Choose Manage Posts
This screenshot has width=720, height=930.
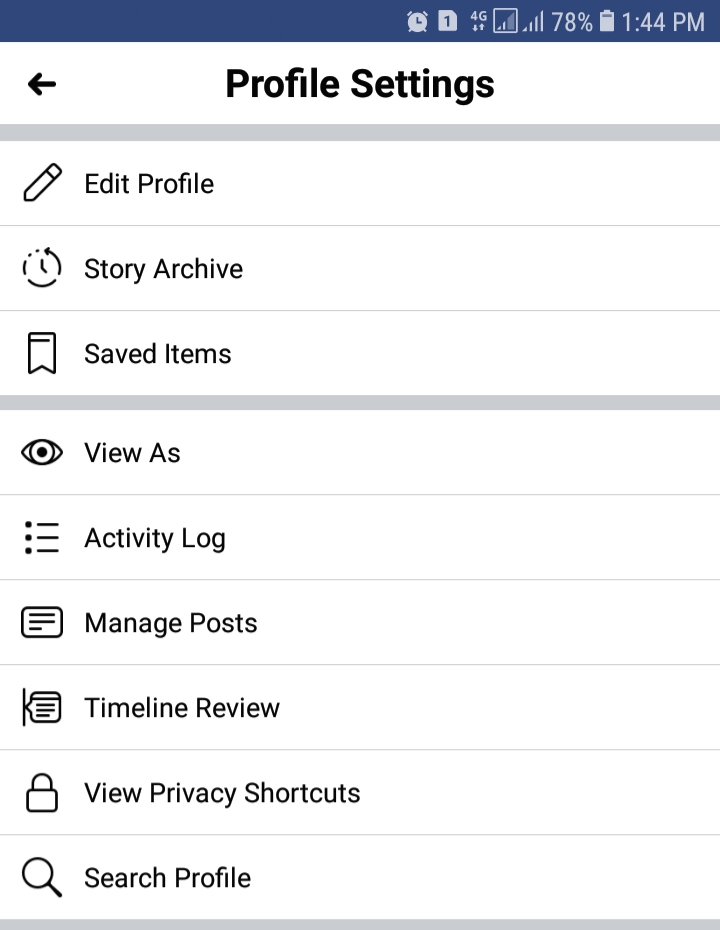[171, 623]
